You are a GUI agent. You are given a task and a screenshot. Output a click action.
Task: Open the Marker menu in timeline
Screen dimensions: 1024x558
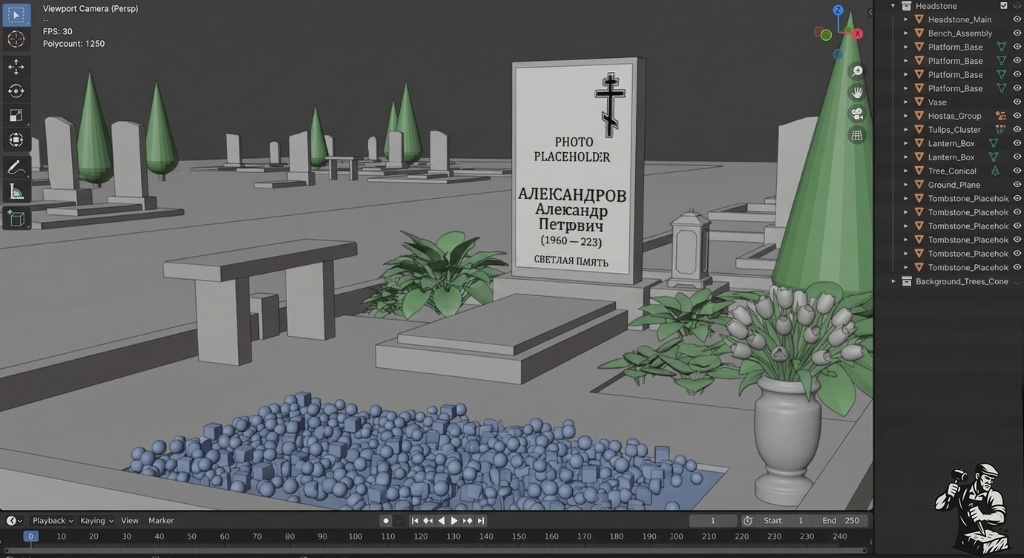click(x=161, y=521)
